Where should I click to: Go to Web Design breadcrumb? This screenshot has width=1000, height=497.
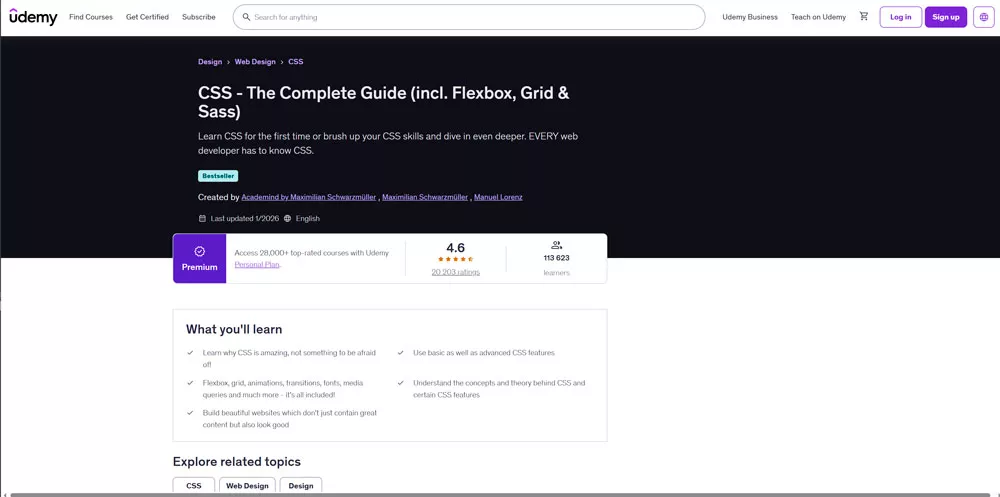255,62
